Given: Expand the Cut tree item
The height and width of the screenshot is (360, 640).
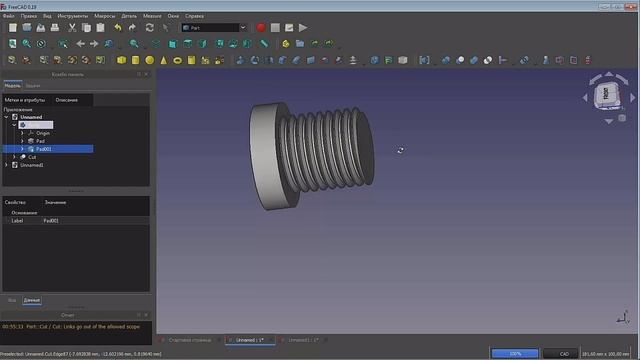Looking at the screenshot, I should 14,157.
